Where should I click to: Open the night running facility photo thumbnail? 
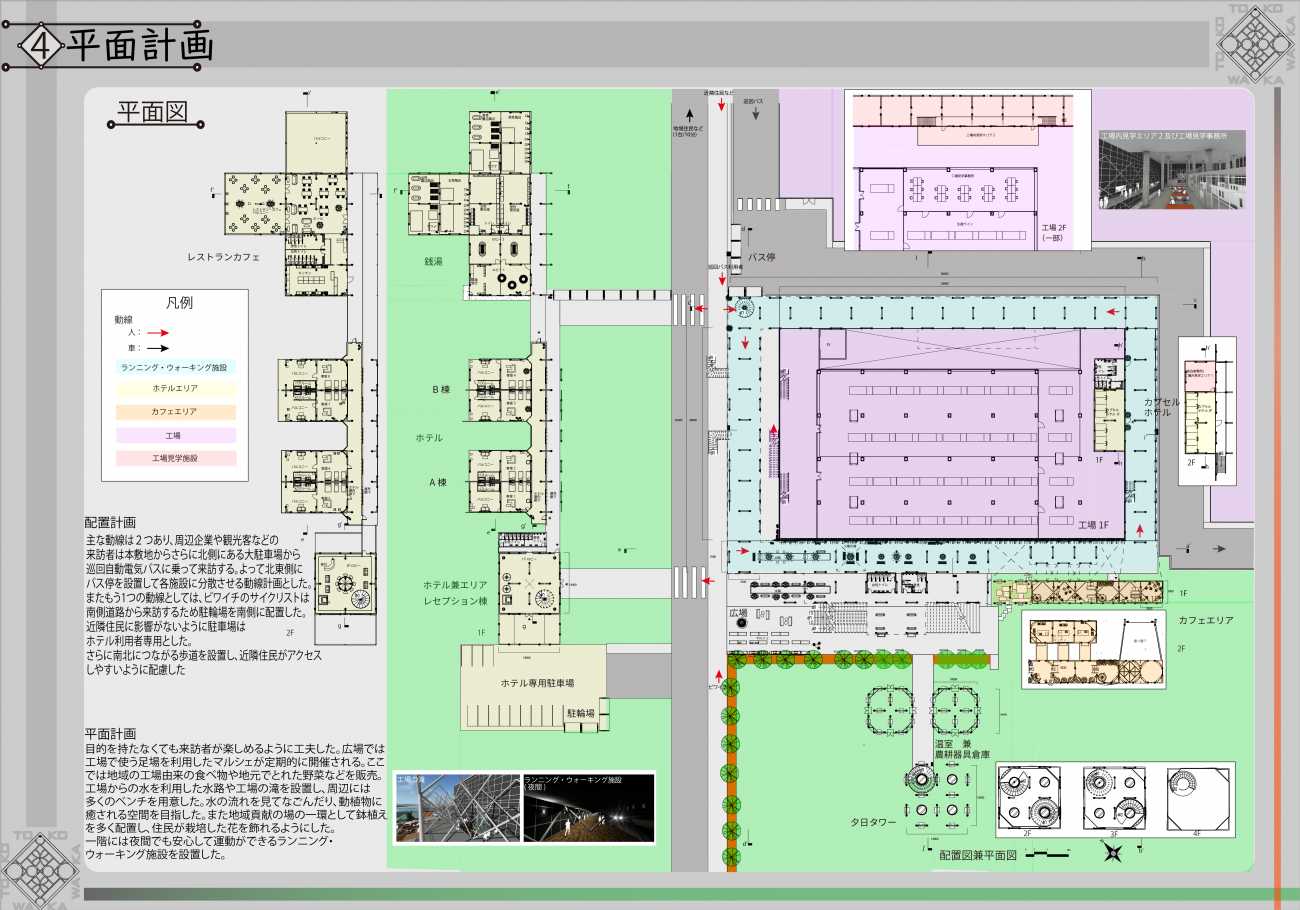[x=587, y=807]
